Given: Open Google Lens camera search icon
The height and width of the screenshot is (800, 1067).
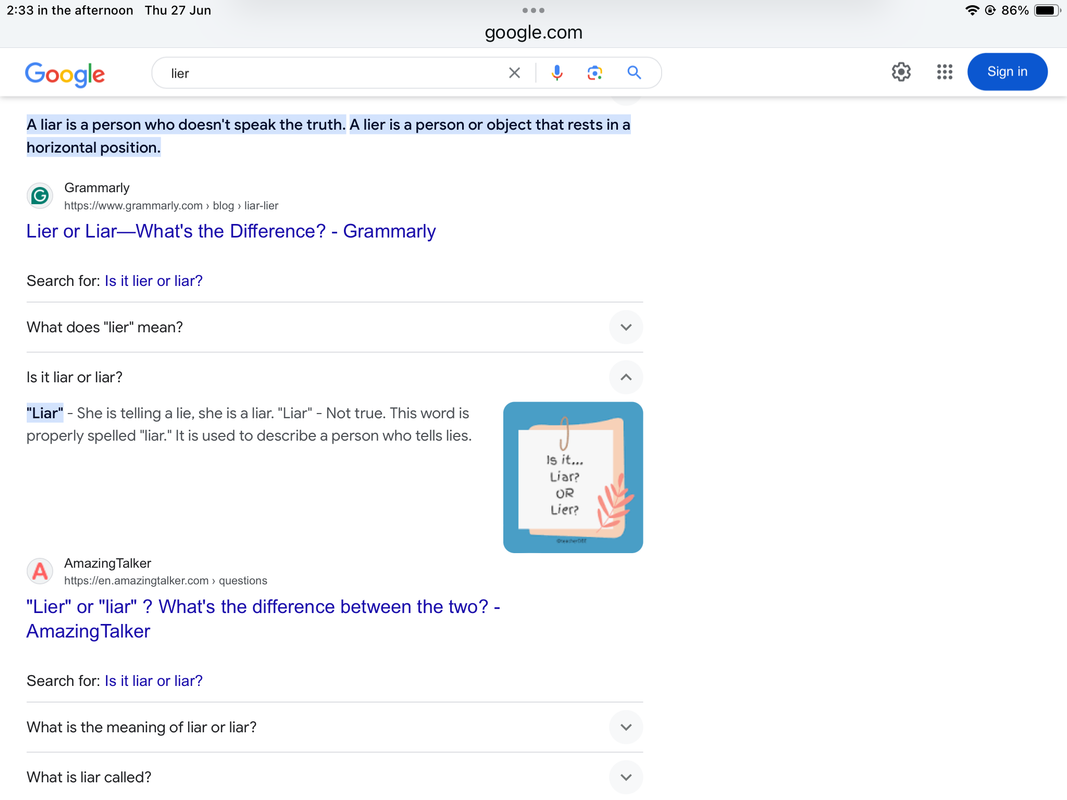Looking at the screenshot, I should [x=595, y=73].
